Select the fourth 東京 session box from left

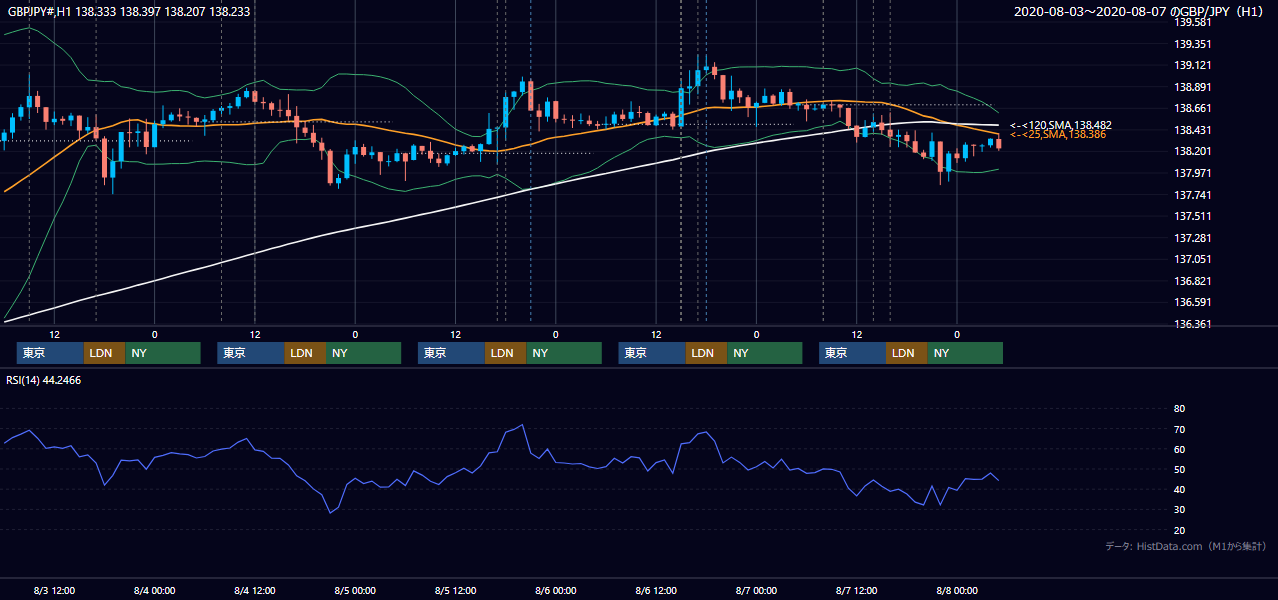click(x=652, y=353)
